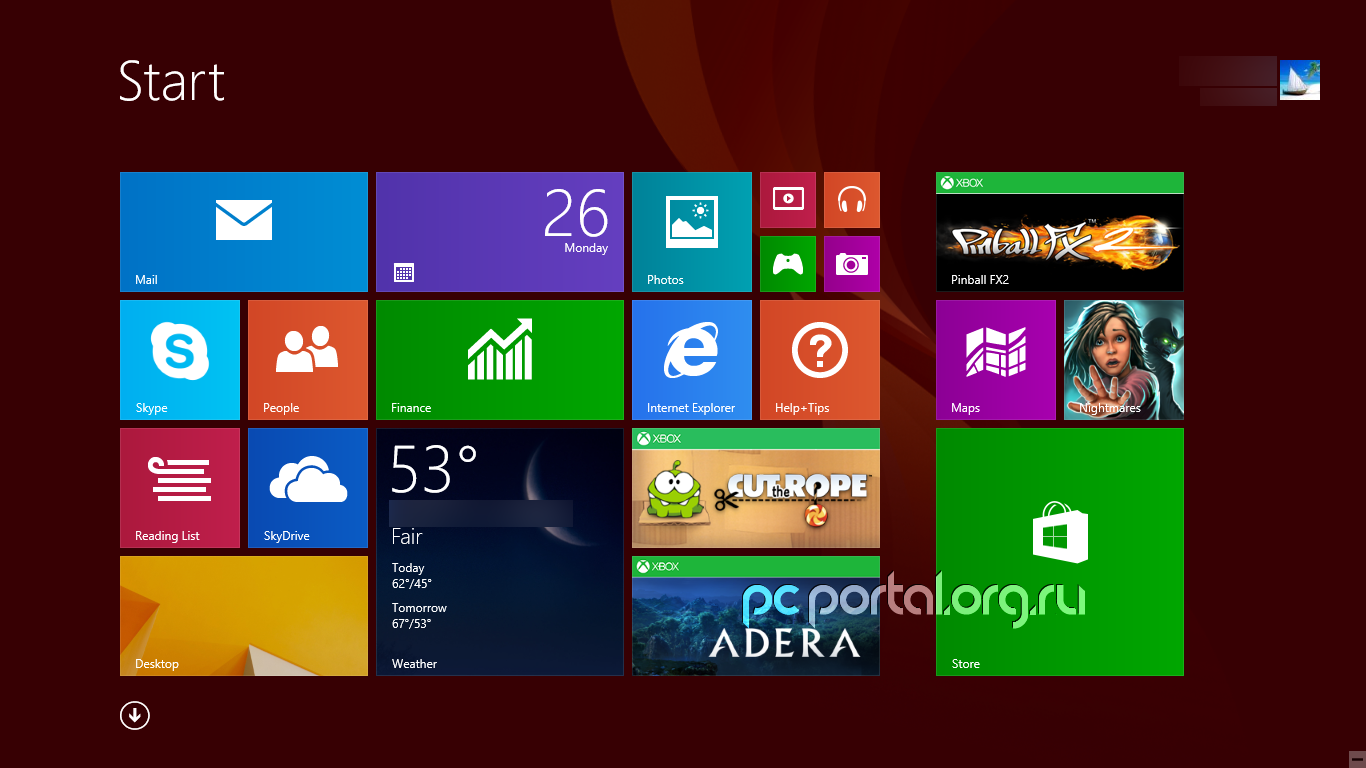
Task: Open the SkyDrive tile
Action: [308, 488]
